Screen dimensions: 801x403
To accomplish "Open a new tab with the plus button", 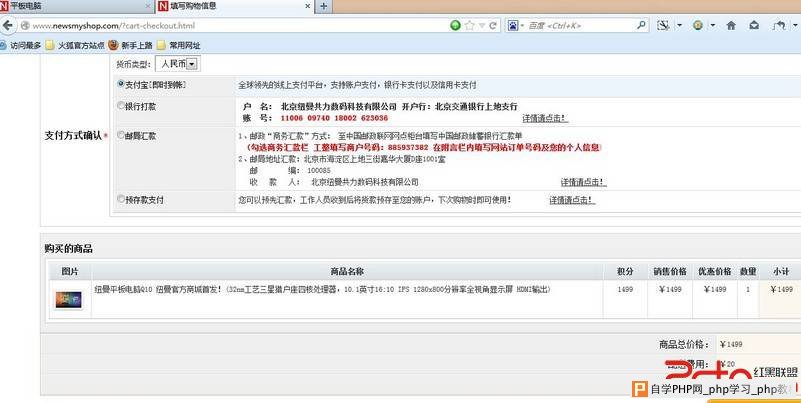I will point(323,6).
